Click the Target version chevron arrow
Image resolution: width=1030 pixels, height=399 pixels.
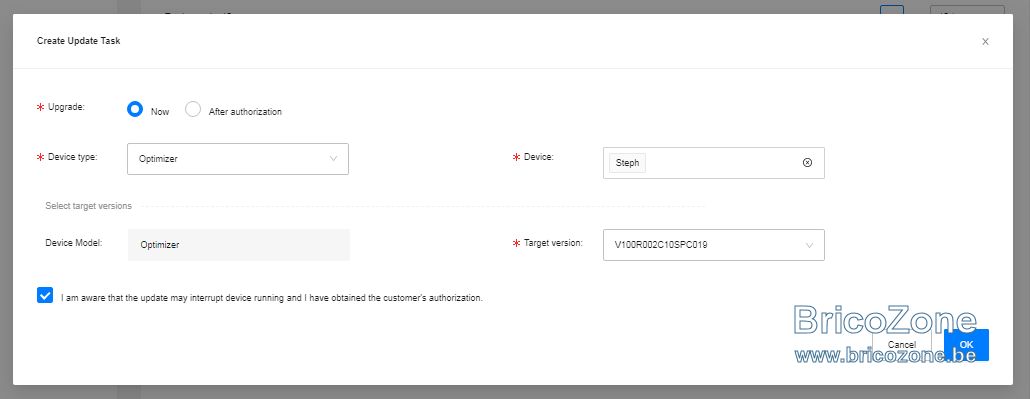809,245
